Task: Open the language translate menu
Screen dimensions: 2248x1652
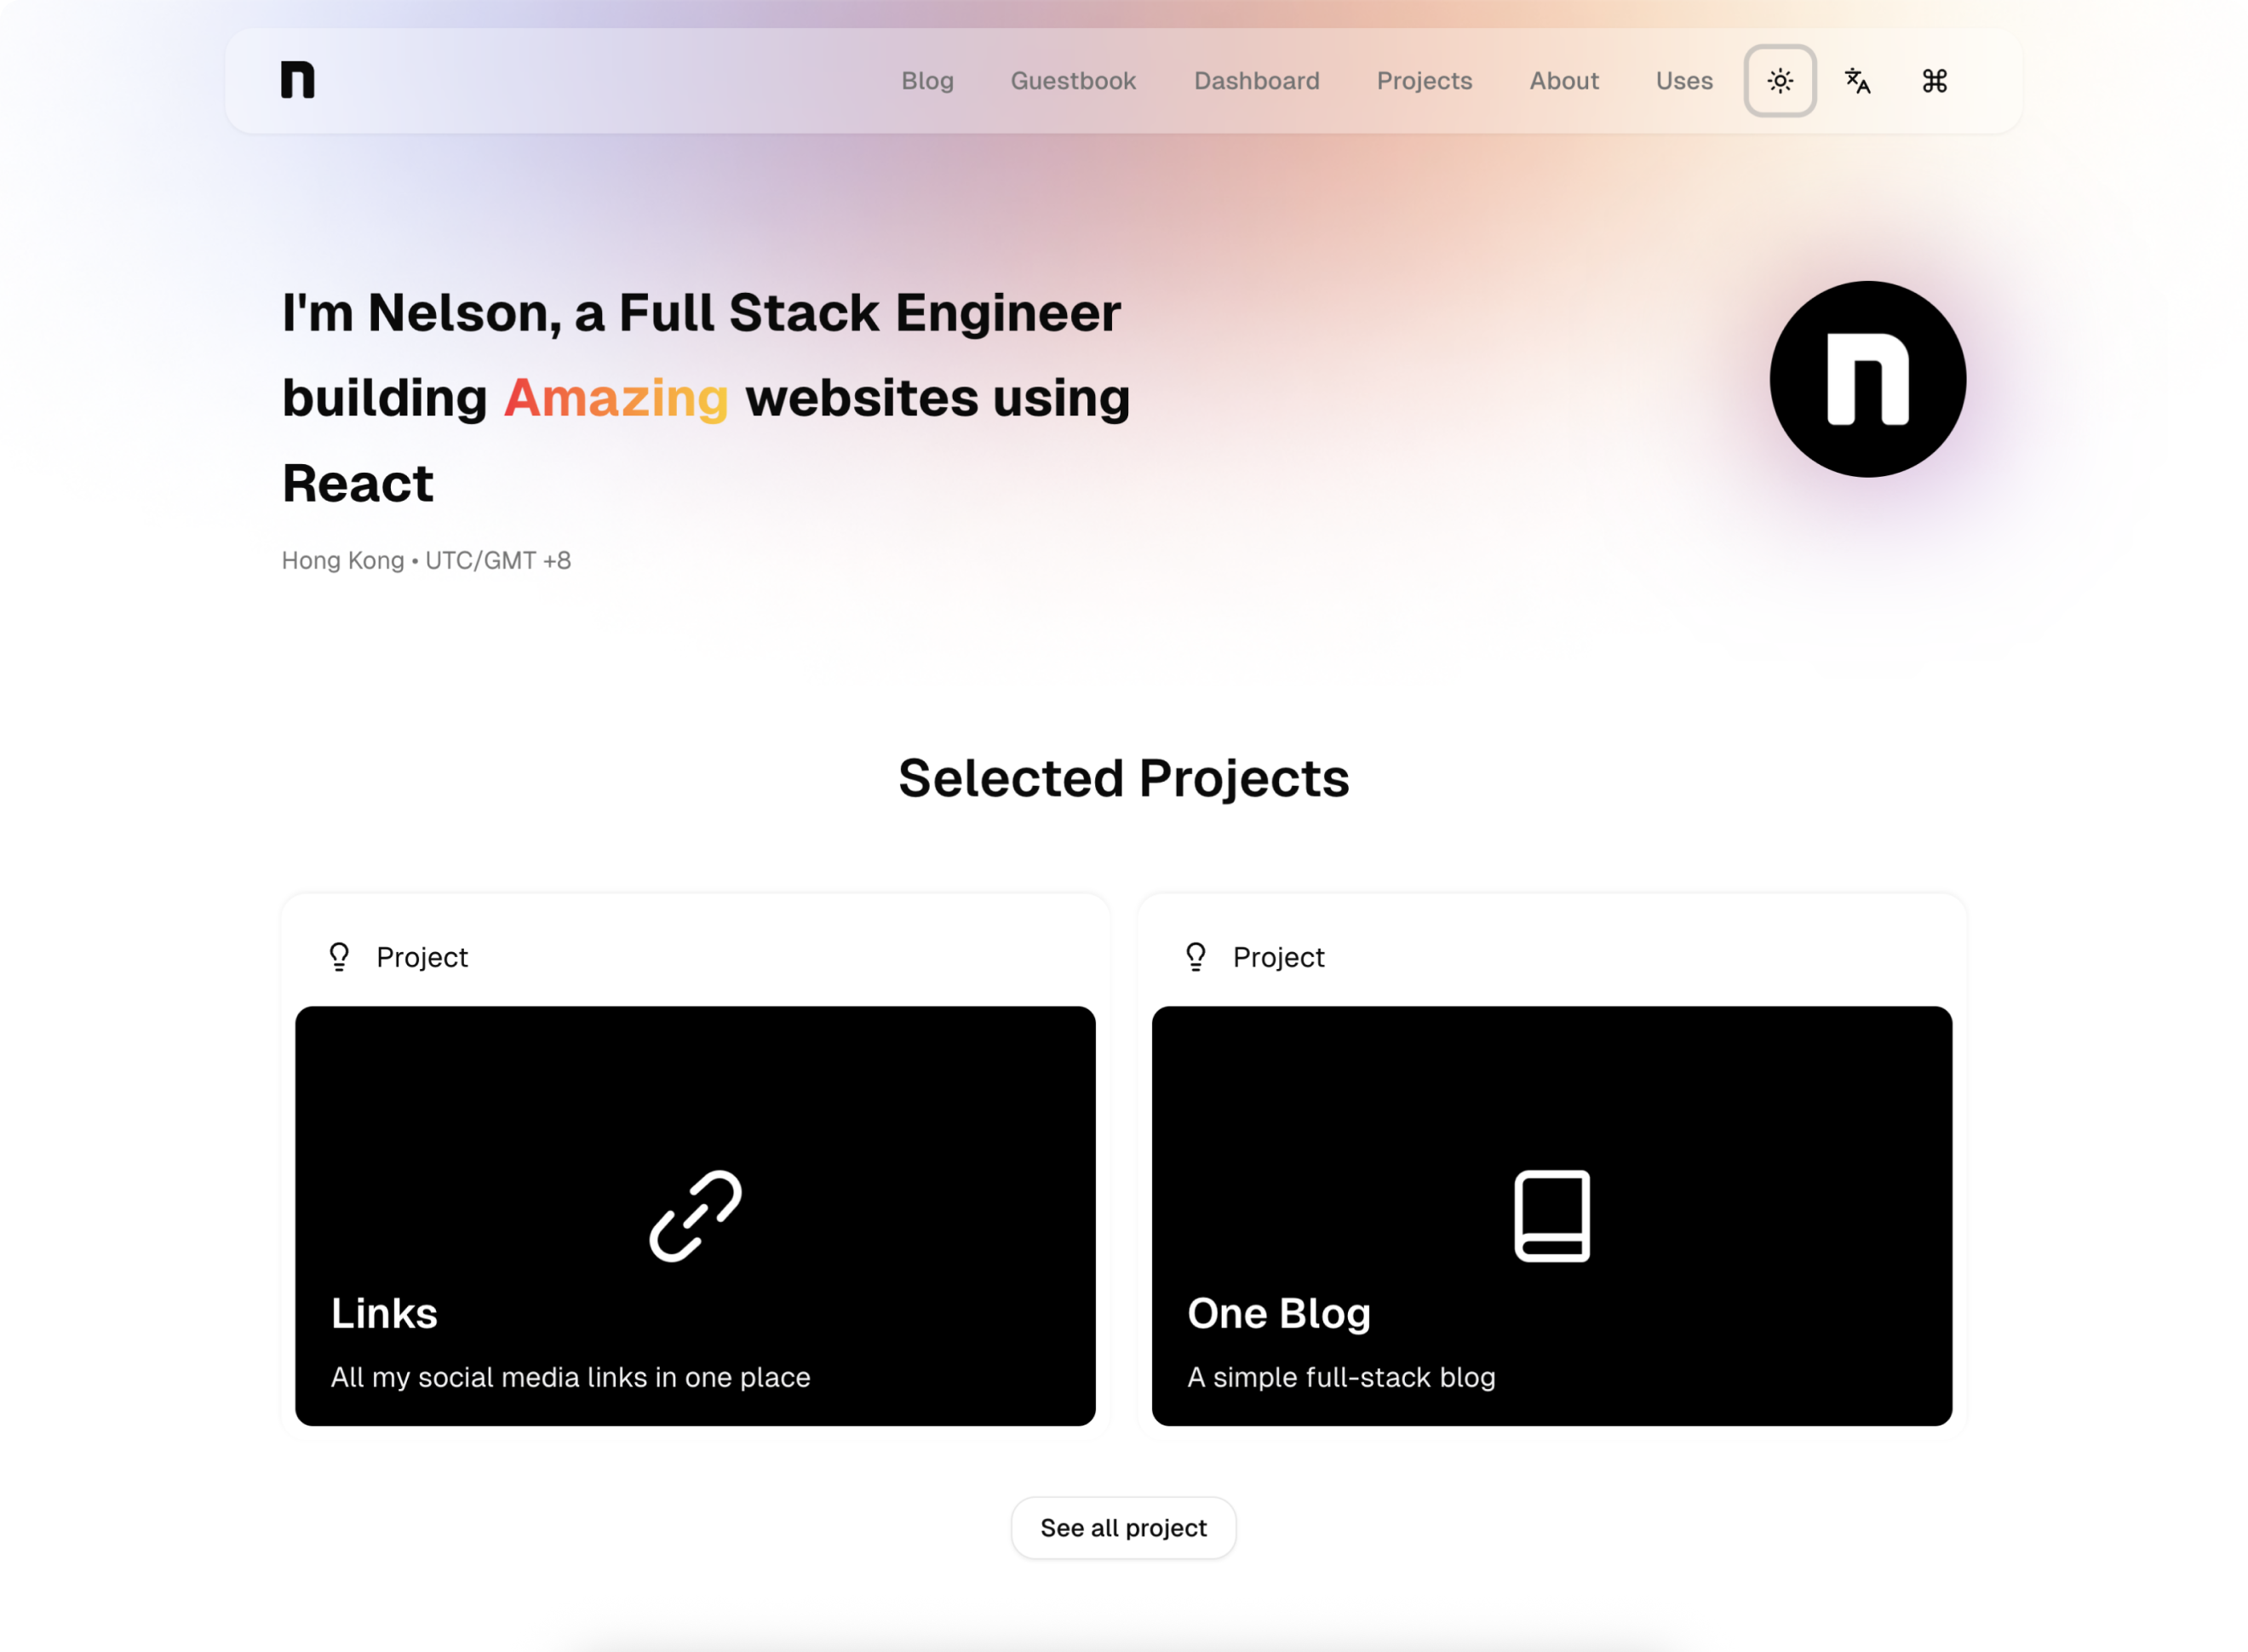Action: click(1857, 81)
